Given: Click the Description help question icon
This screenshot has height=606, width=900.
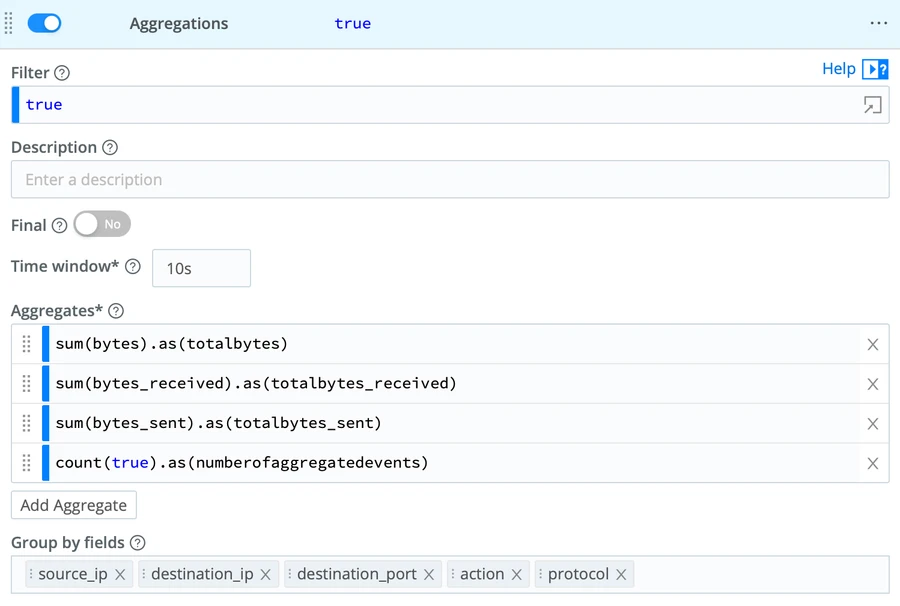Looking at the screenshot, I should (110, 148).
